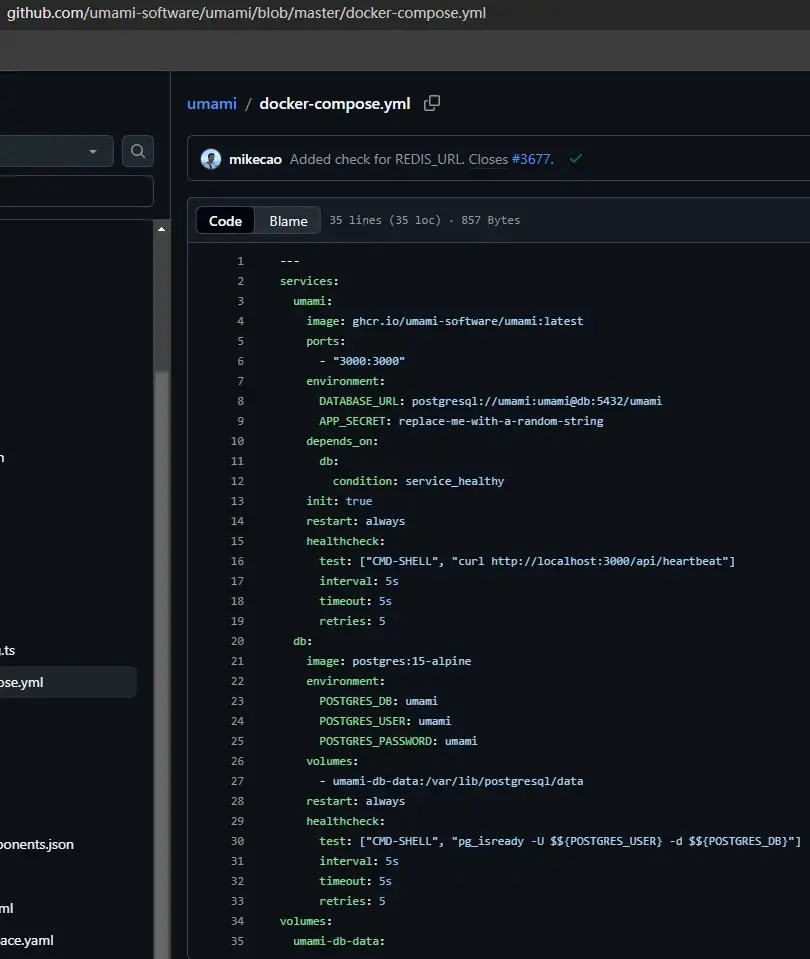810x959 pixels.
Task: Click the green commit status checkmark
Action: point(576,159)
